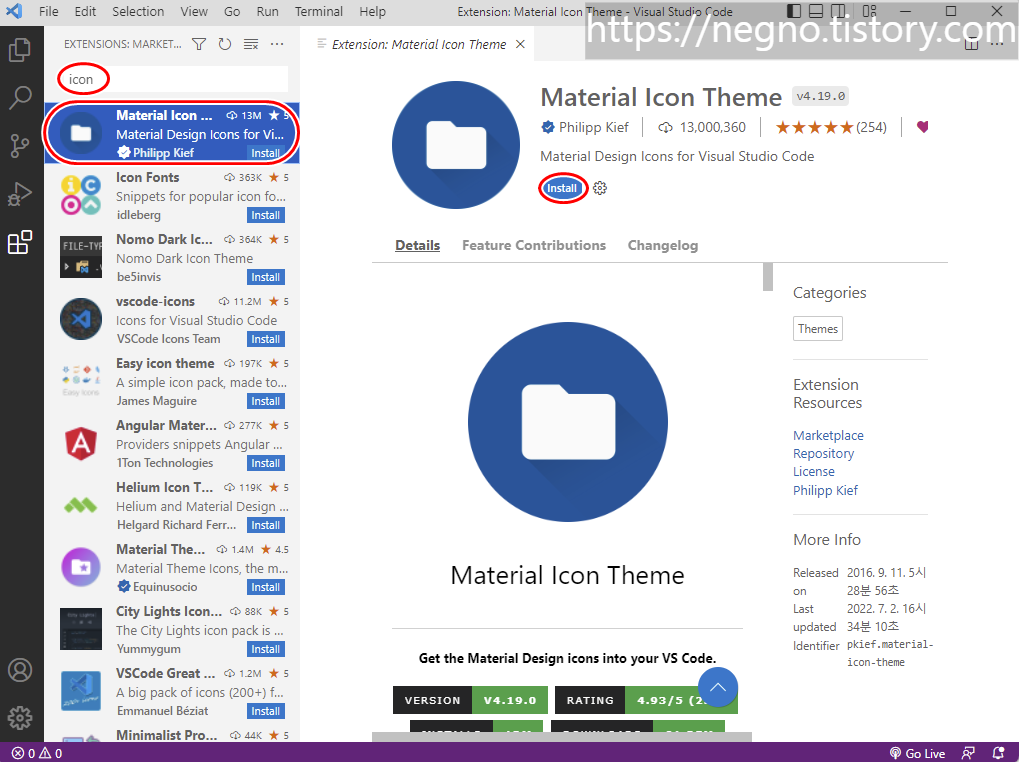The image size is (1019, 762).
Task: Click the VERSION V4.19.0 badge
Action: click(470, 700)
